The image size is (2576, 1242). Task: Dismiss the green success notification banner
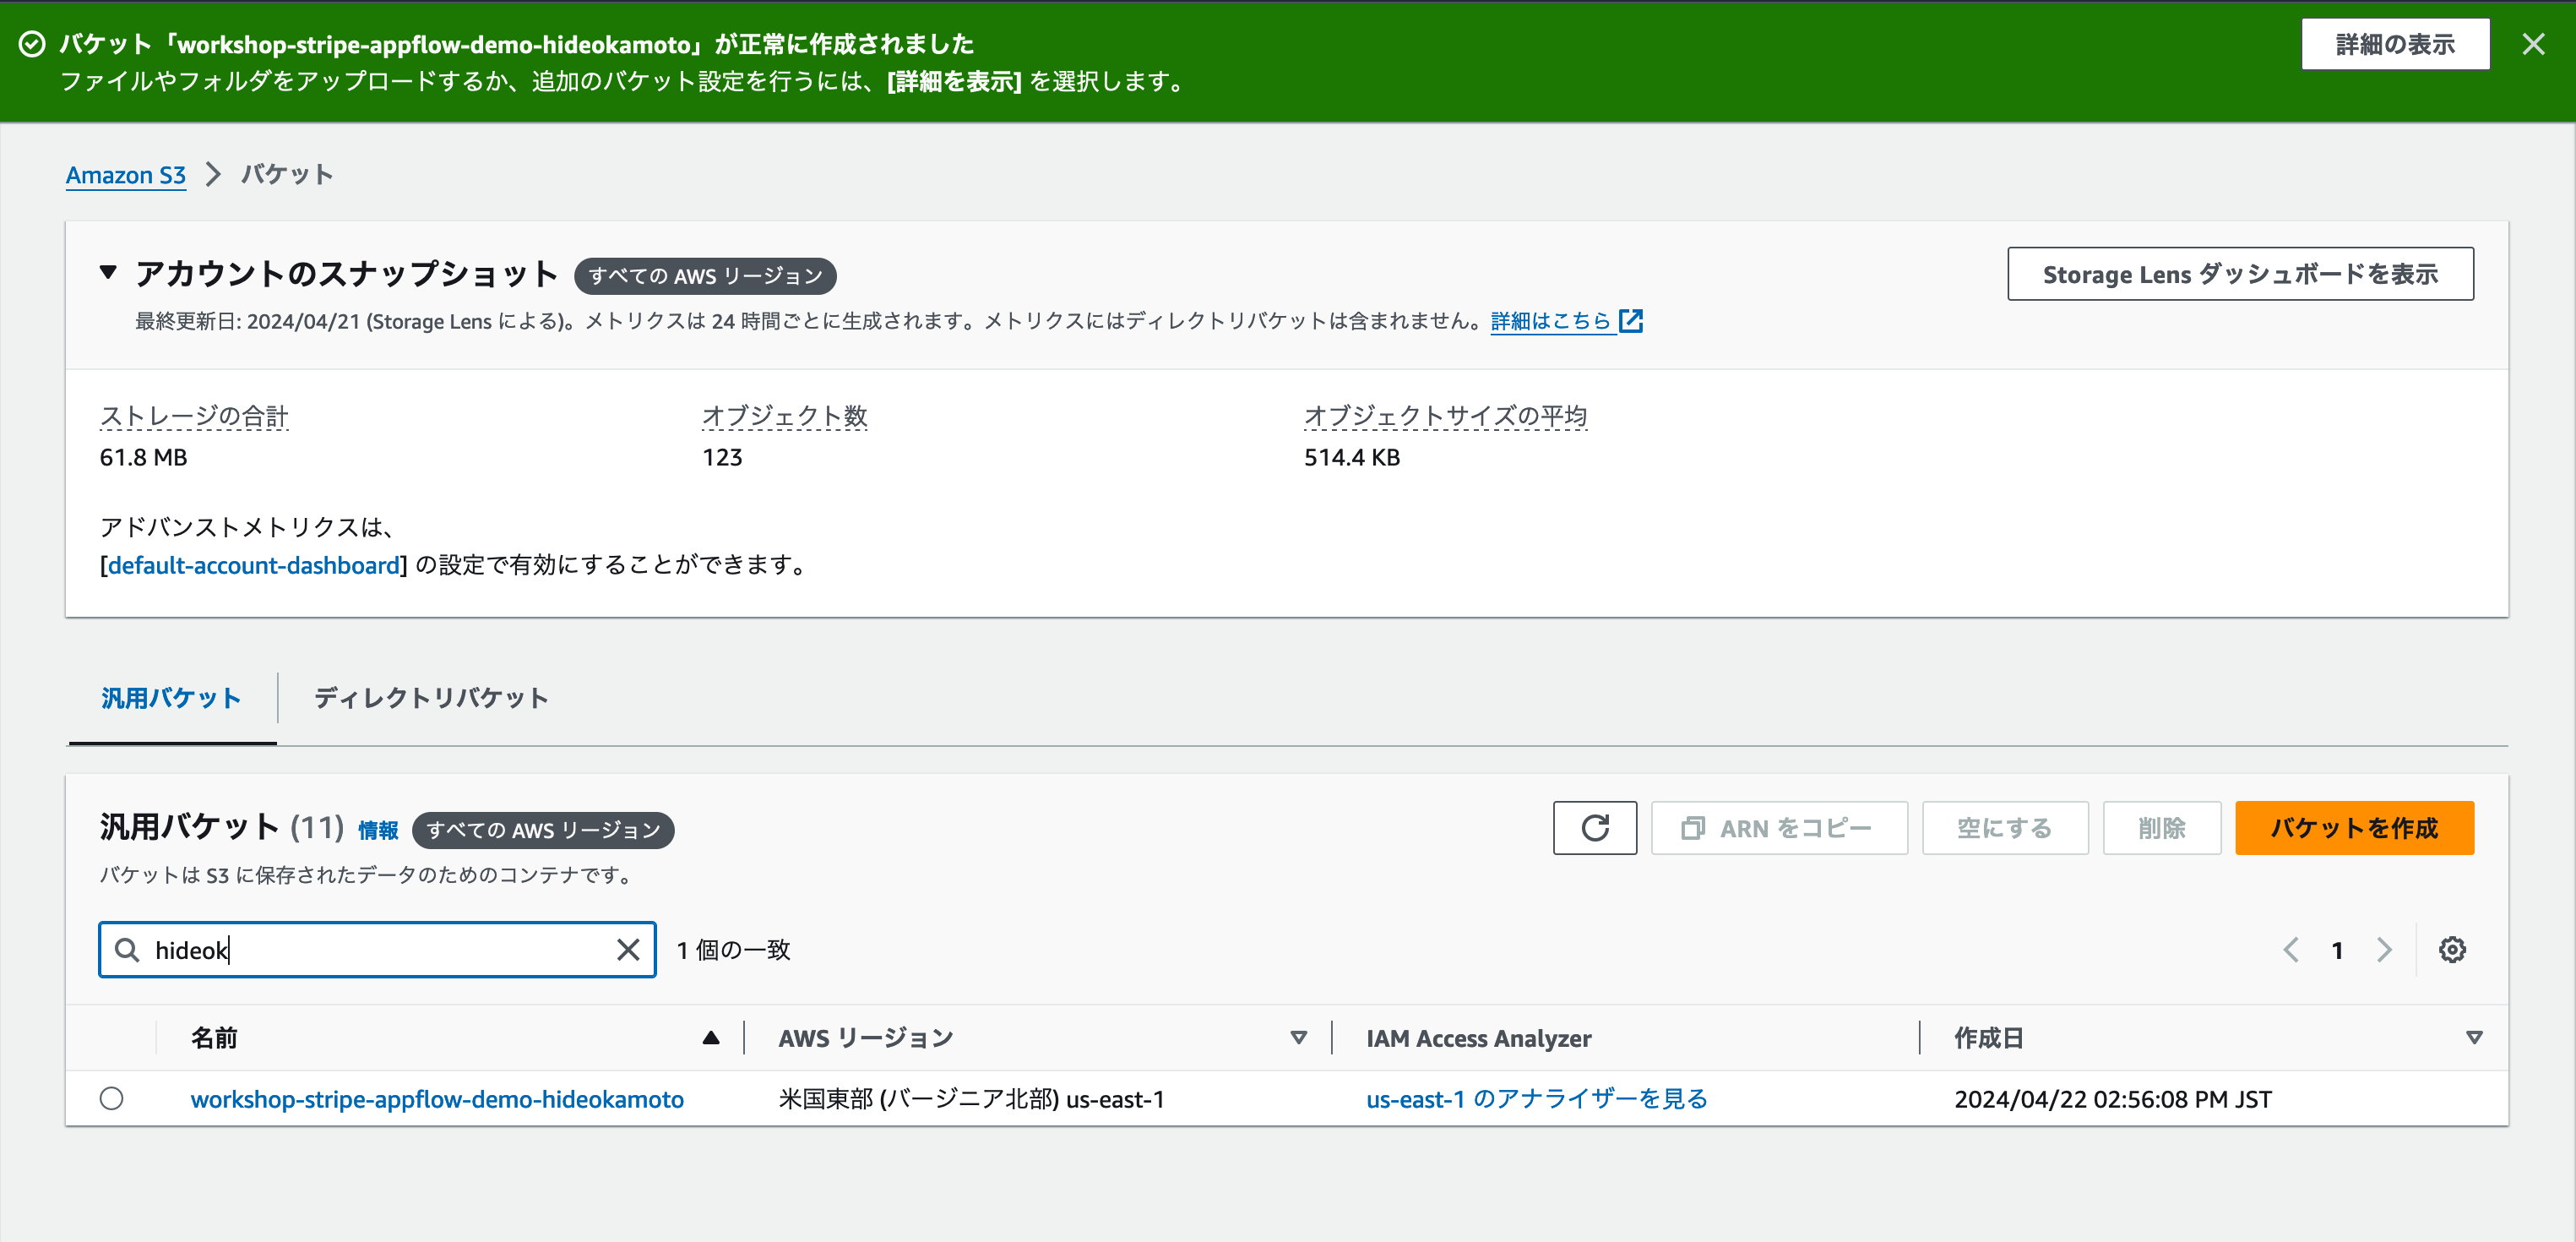(x=2534, y=44)
